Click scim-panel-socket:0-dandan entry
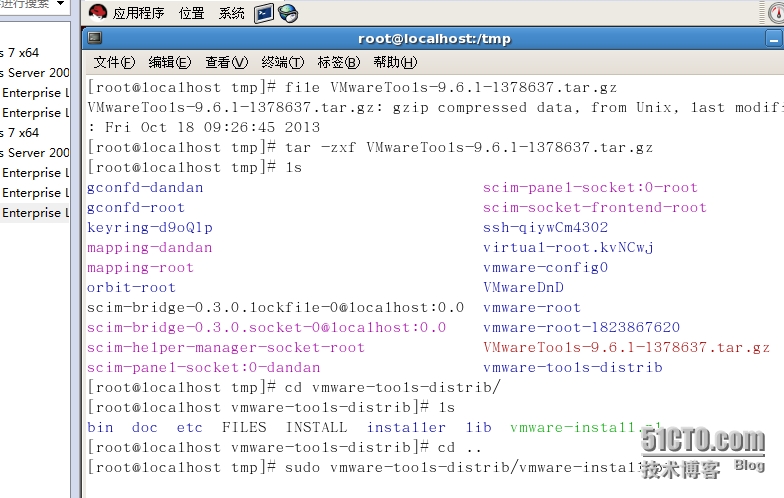This screenshot has width=784, height=498. point(204,368)
